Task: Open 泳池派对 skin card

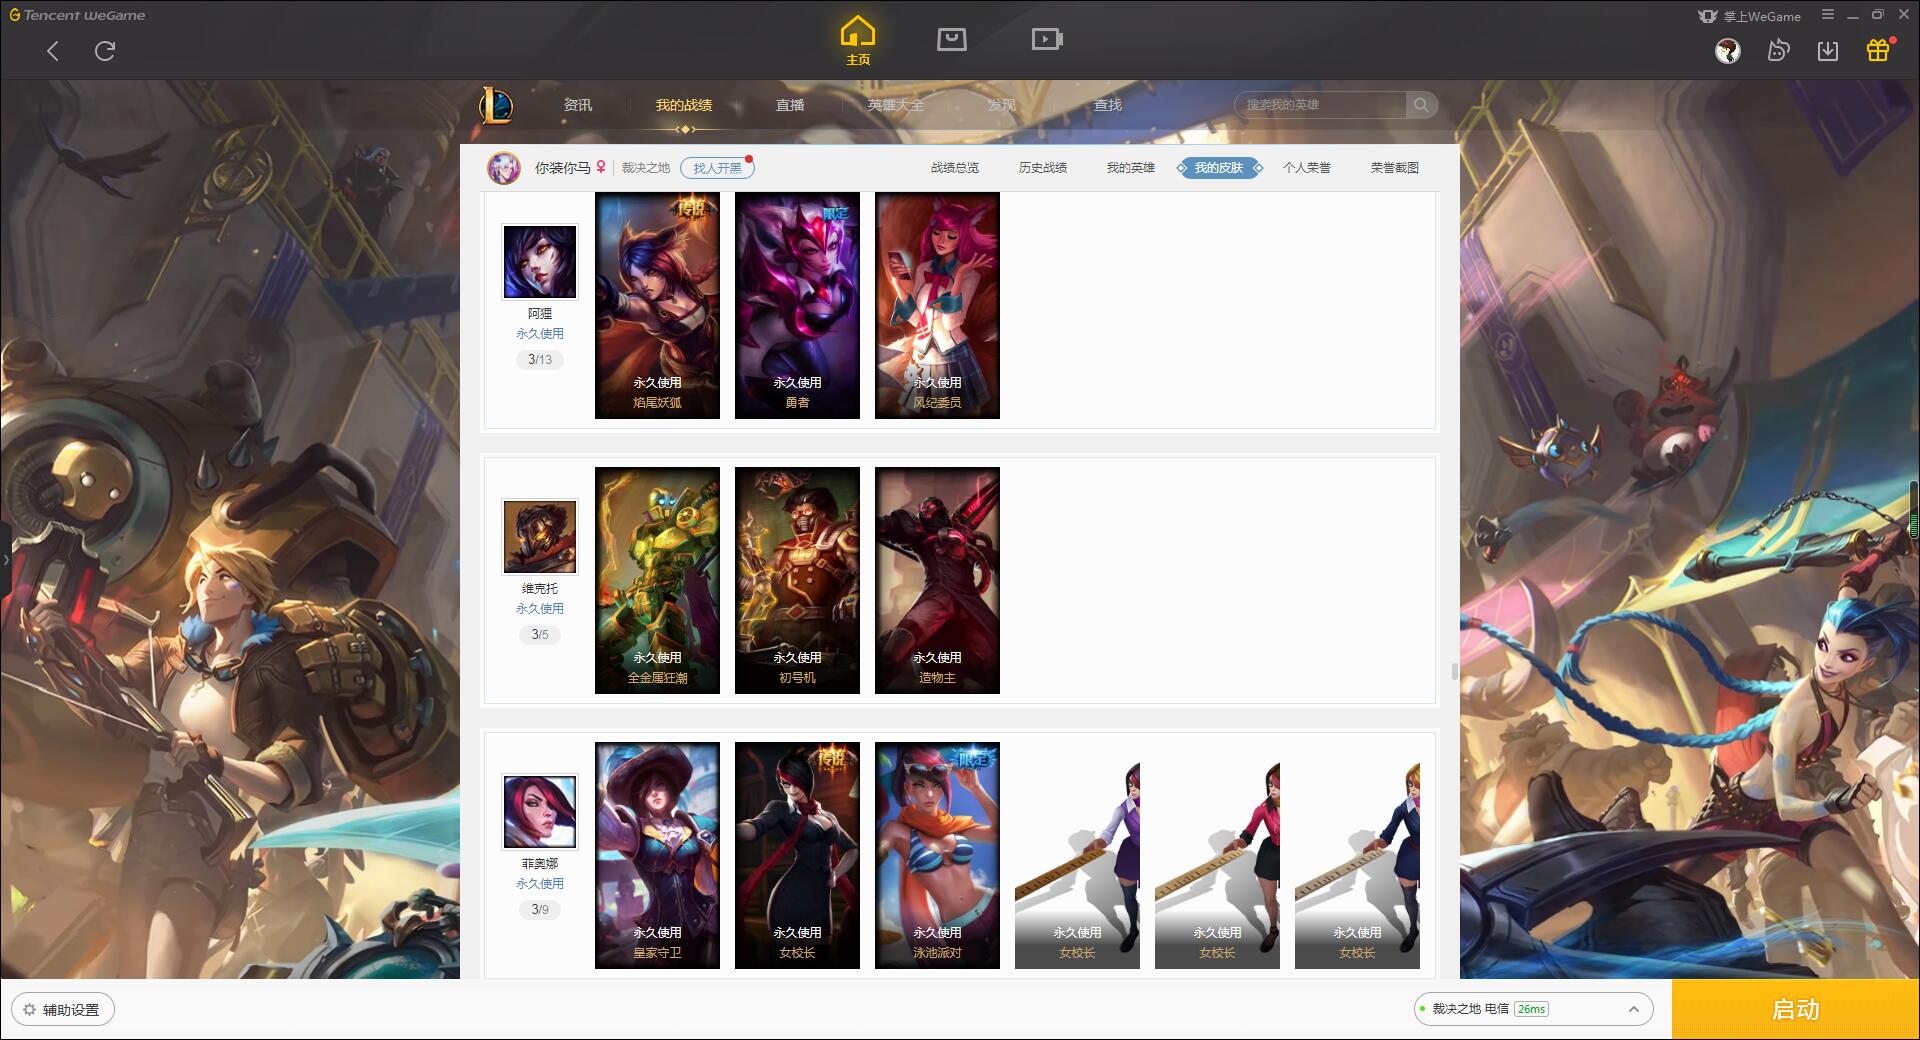Action: click(937, 855)
